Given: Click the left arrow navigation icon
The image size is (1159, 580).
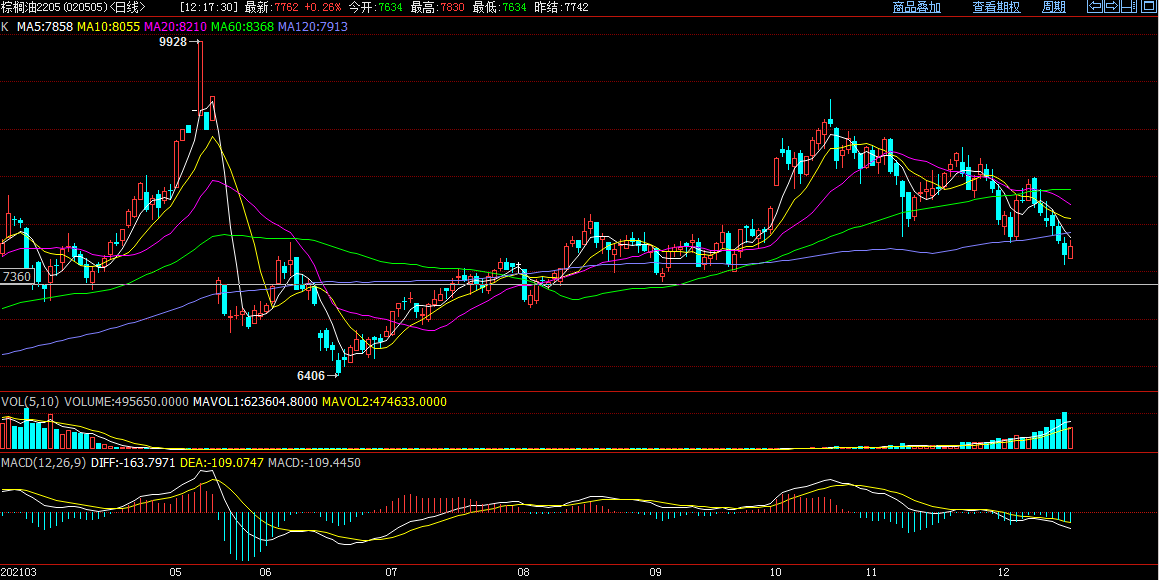Looking at the screenshot, I should (1095, 7).
